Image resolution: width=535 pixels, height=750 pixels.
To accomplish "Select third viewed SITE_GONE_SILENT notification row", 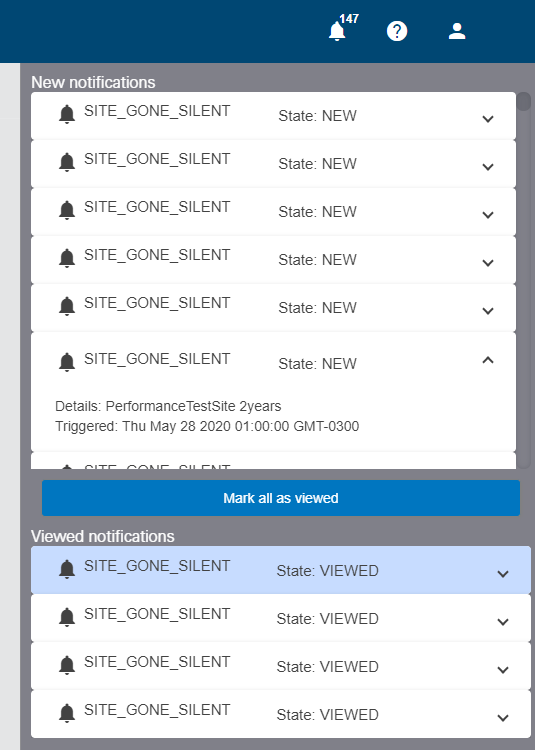I will point(281,666).
